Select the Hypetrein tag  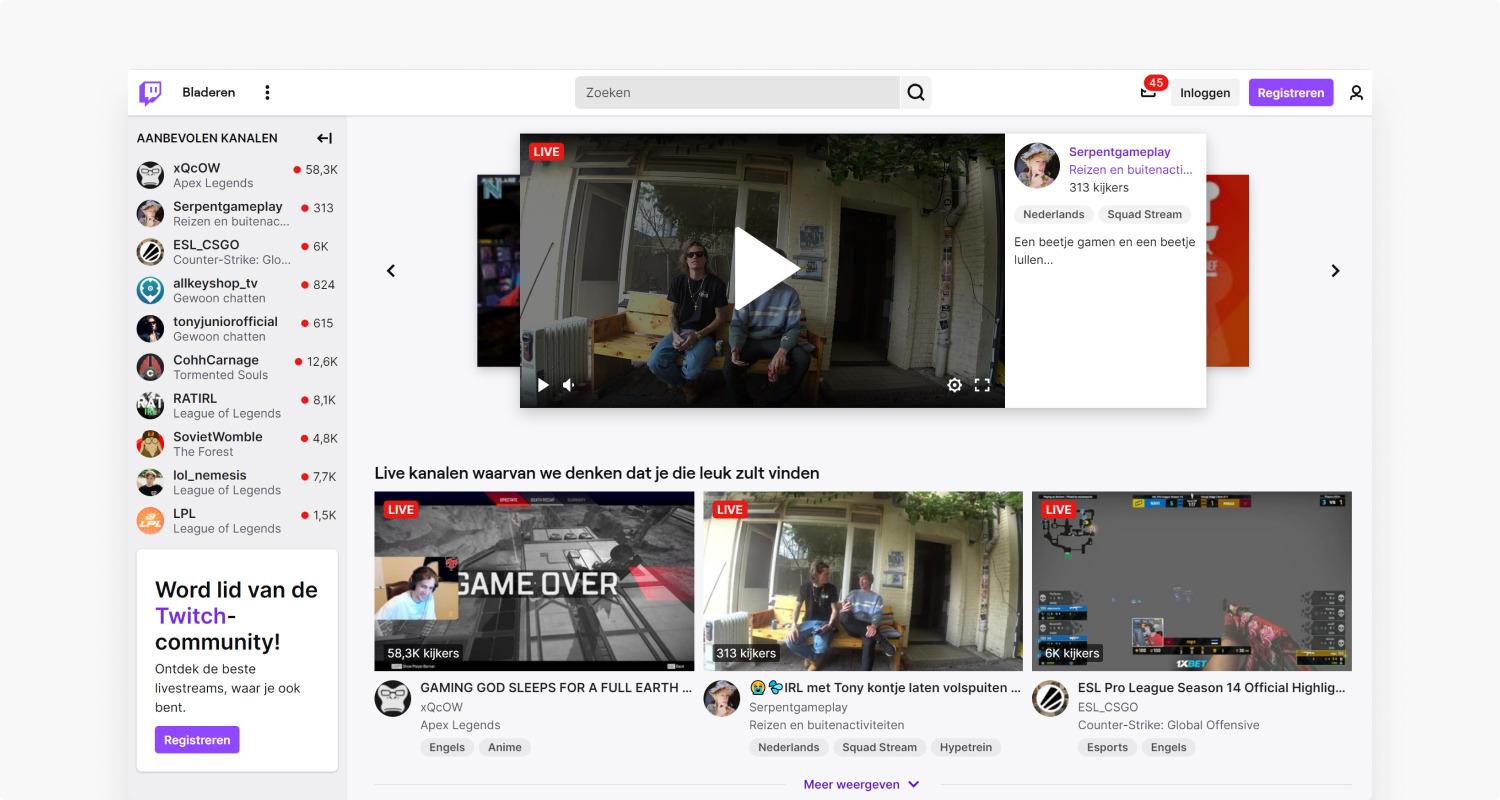click(966, 747)
